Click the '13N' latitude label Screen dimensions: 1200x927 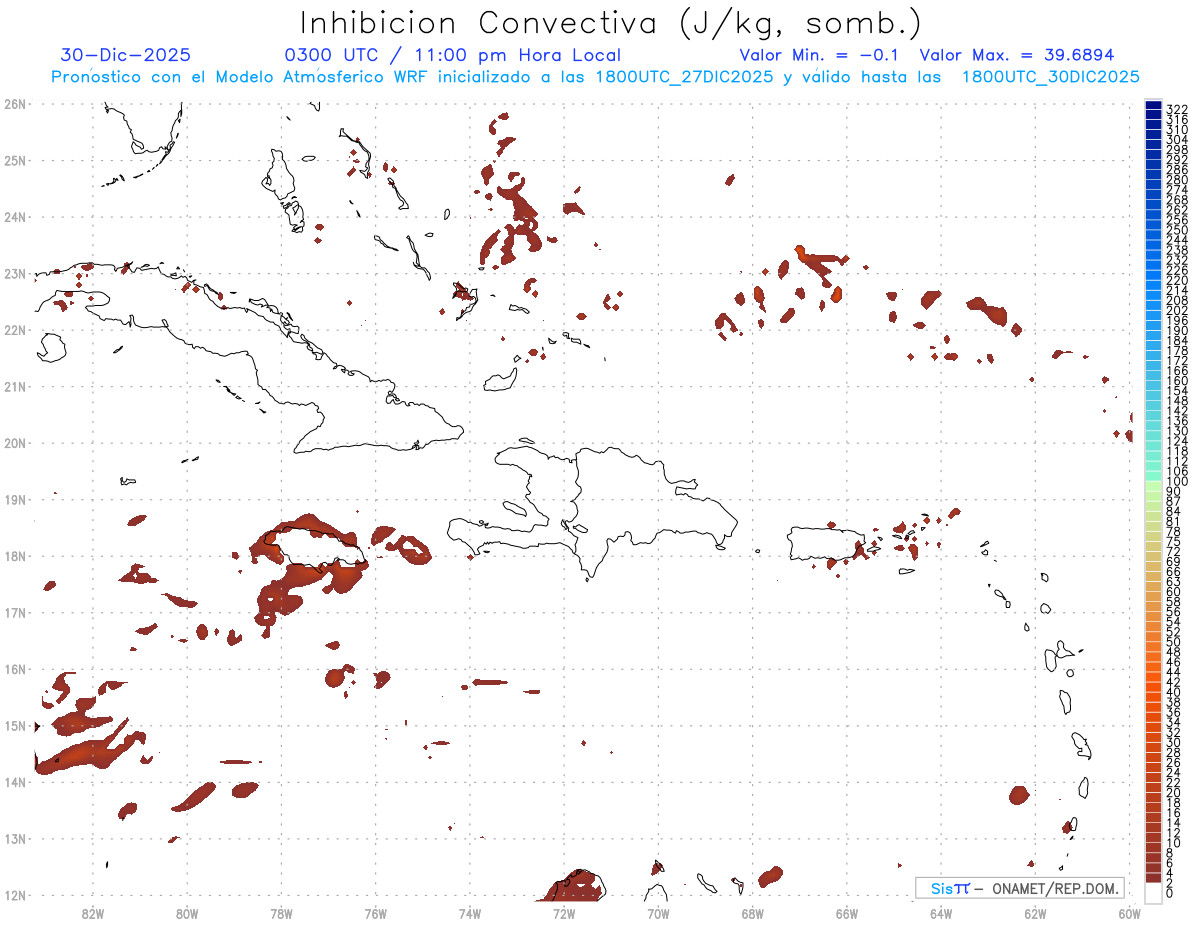coord(15,838)
